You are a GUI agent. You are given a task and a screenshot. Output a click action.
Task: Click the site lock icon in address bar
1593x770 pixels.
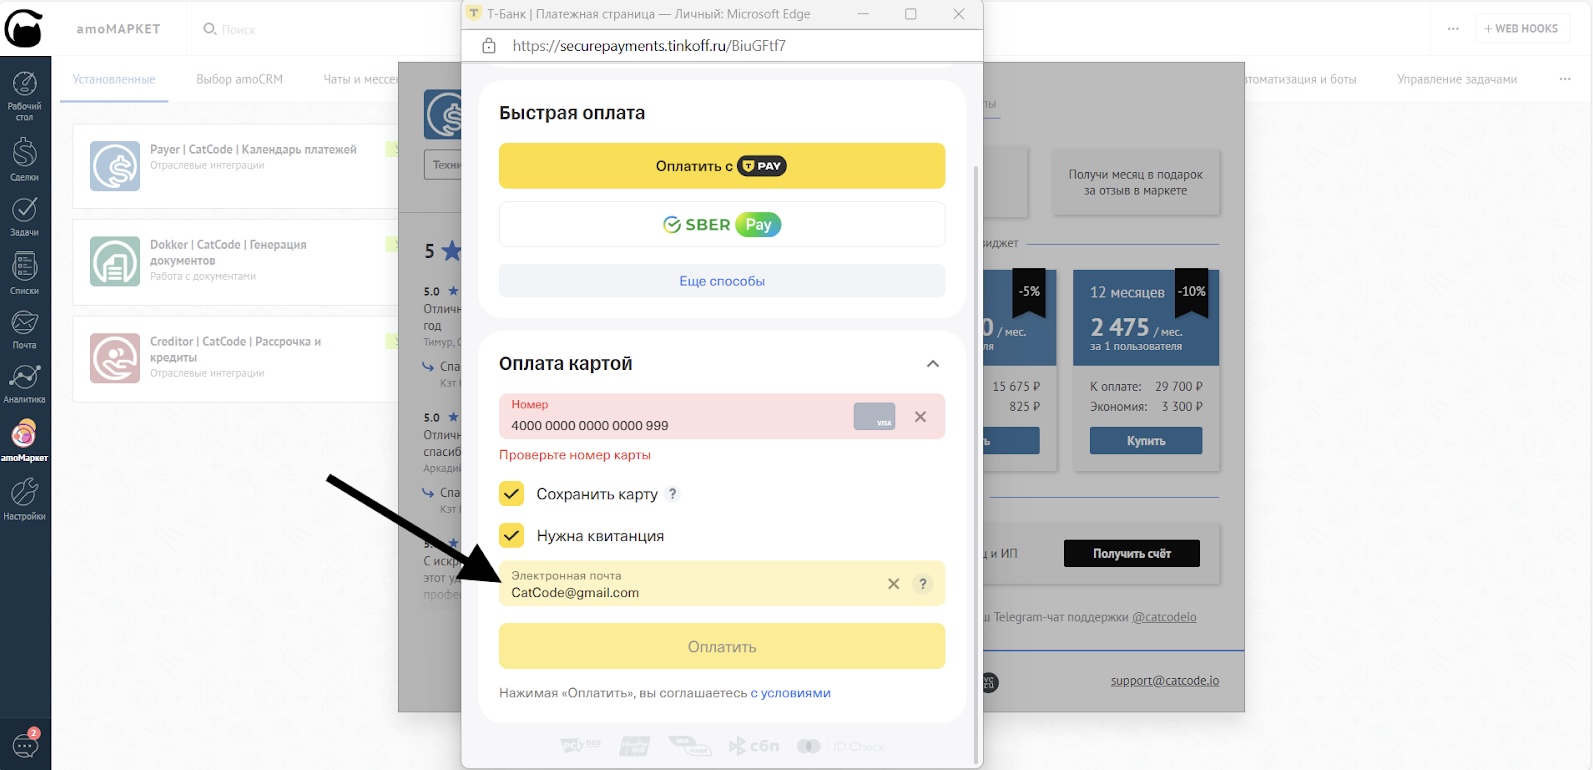pyautogui.click(x=489, y=46)
